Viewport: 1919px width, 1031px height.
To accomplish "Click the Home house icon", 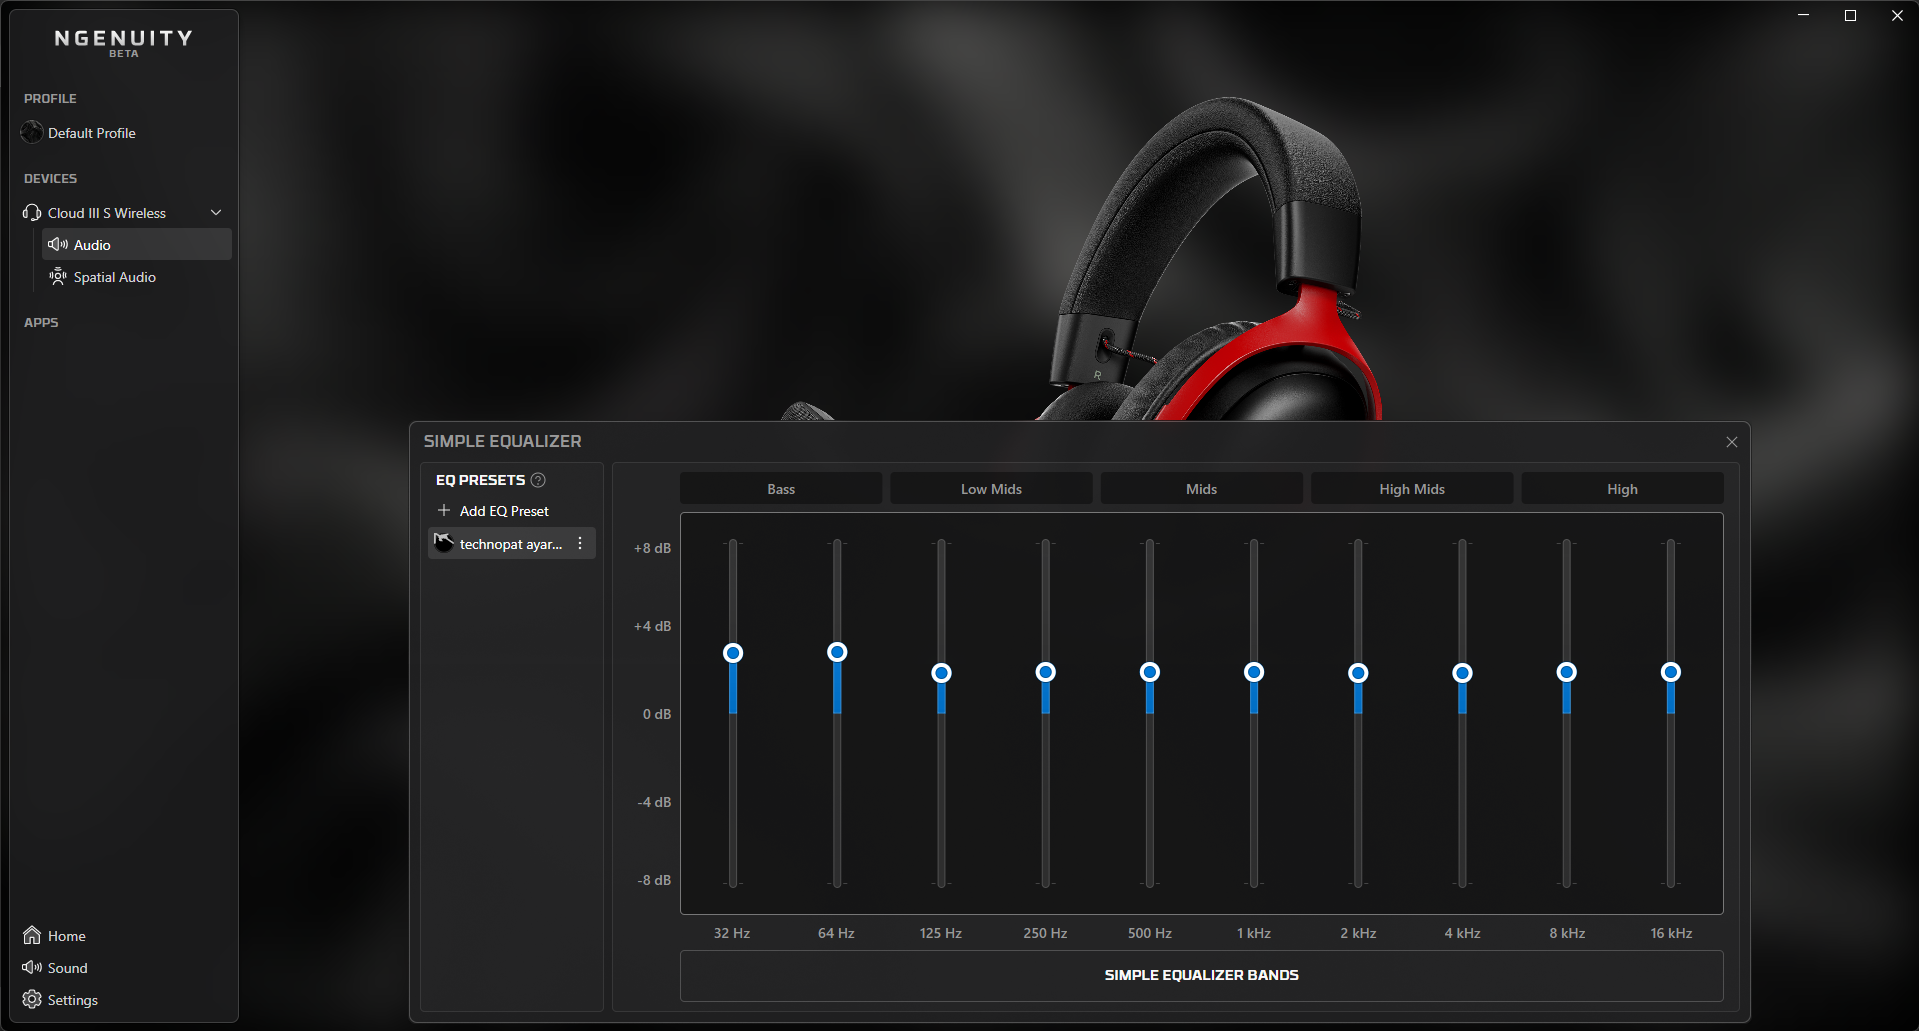I will [x=32, y=935].
